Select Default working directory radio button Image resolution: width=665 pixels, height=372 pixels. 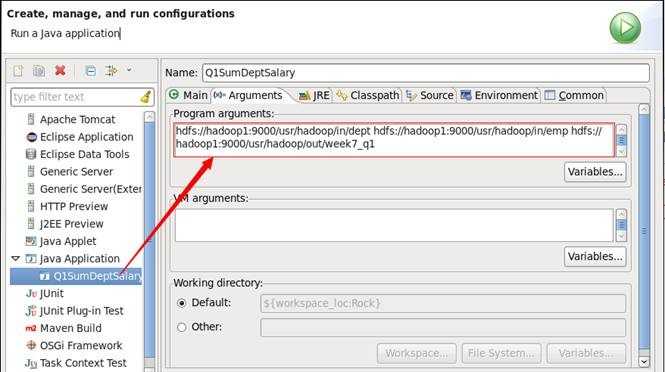pyautogui.click(x=182, y=303)
